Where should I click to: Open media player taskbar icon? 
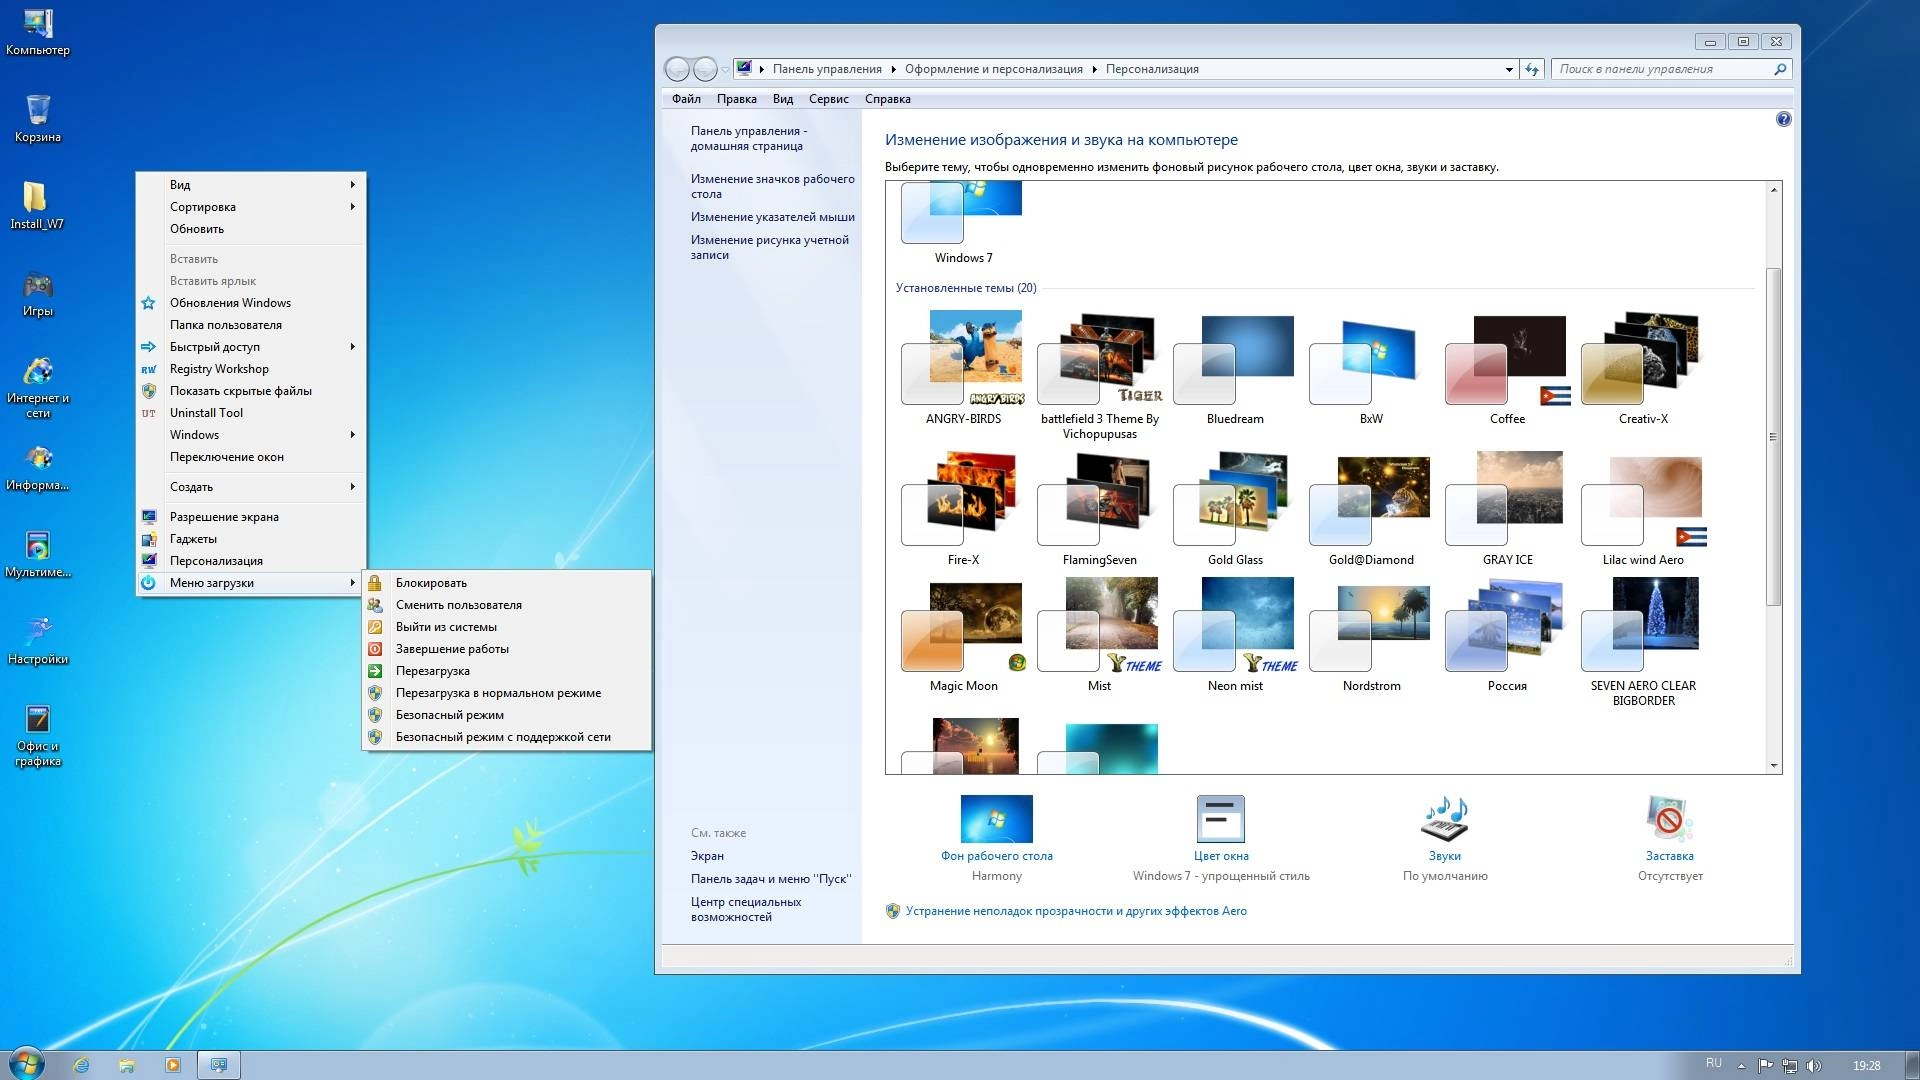click(x=173, y=1065)
